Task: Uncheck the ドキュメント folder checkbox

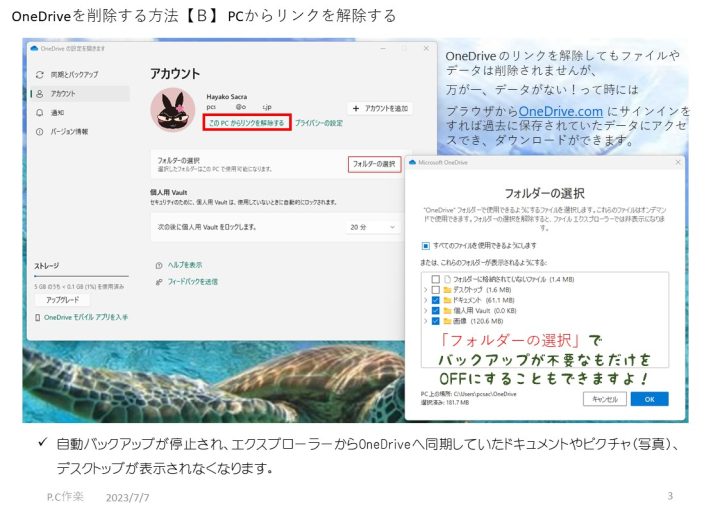Action: pyautogui.click(x=435, y=300)
